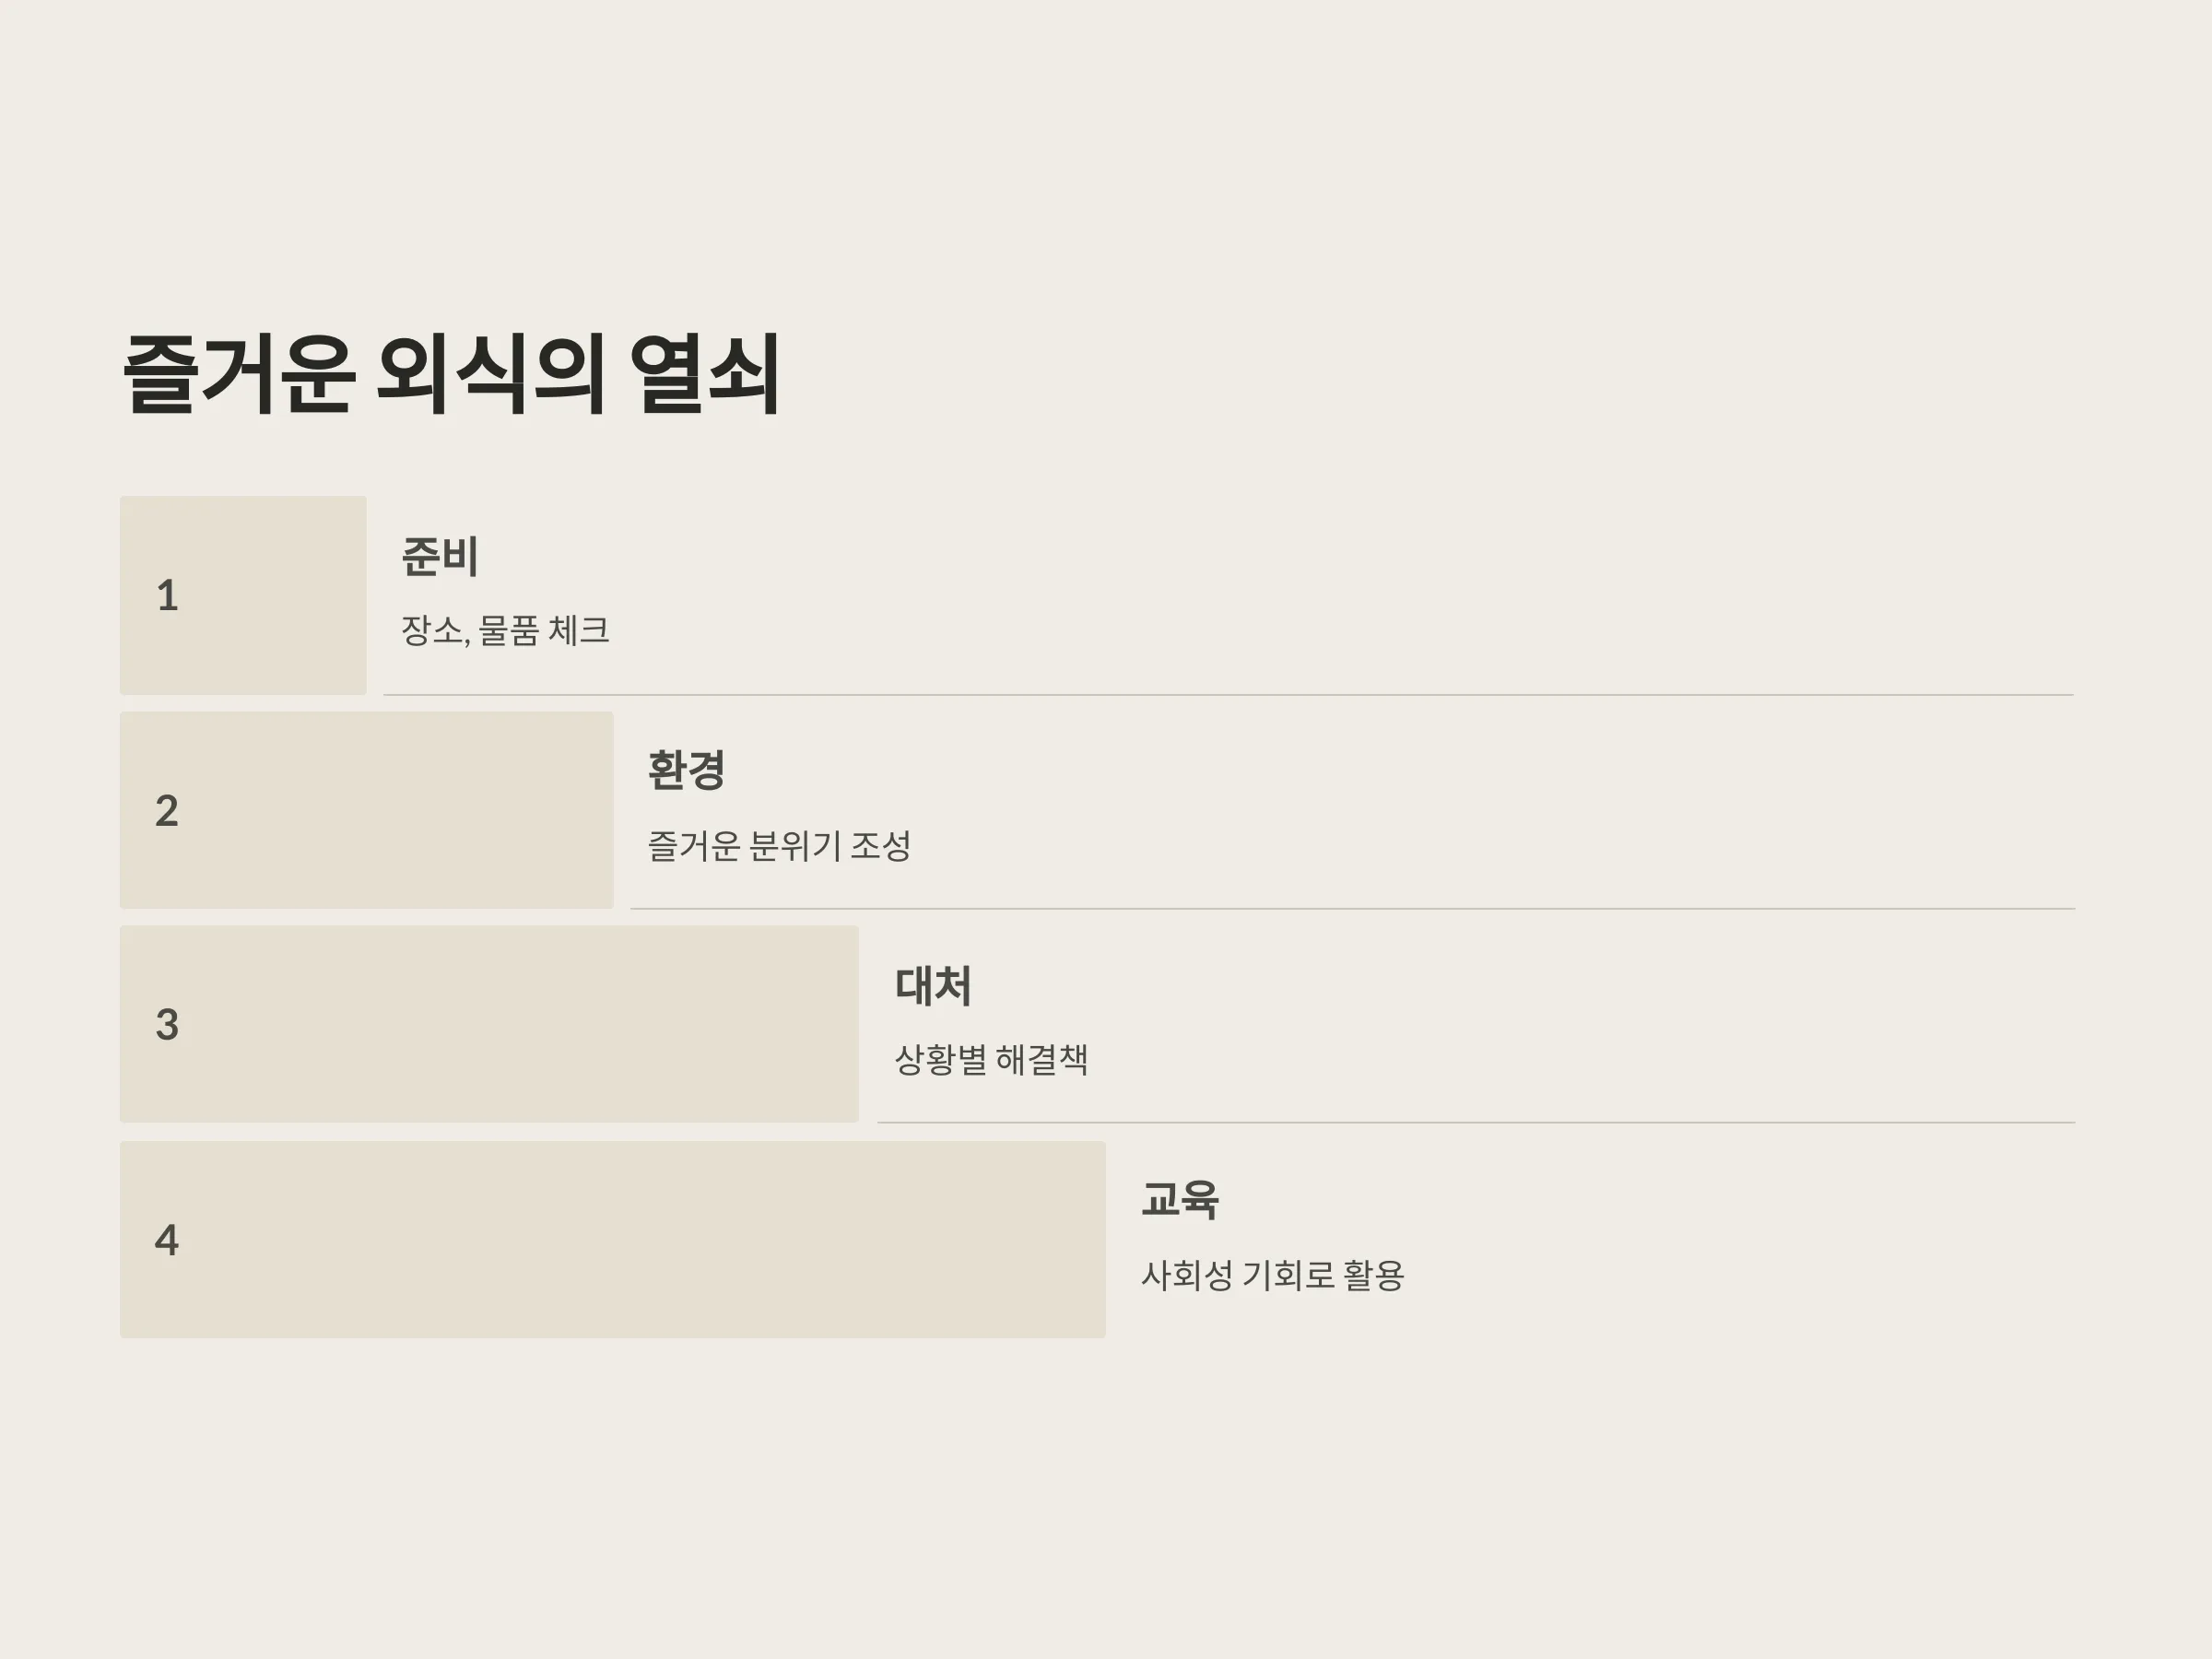
Task: Select the slide title 즐거운 외식의 열쇠
Action: (451, 374)
